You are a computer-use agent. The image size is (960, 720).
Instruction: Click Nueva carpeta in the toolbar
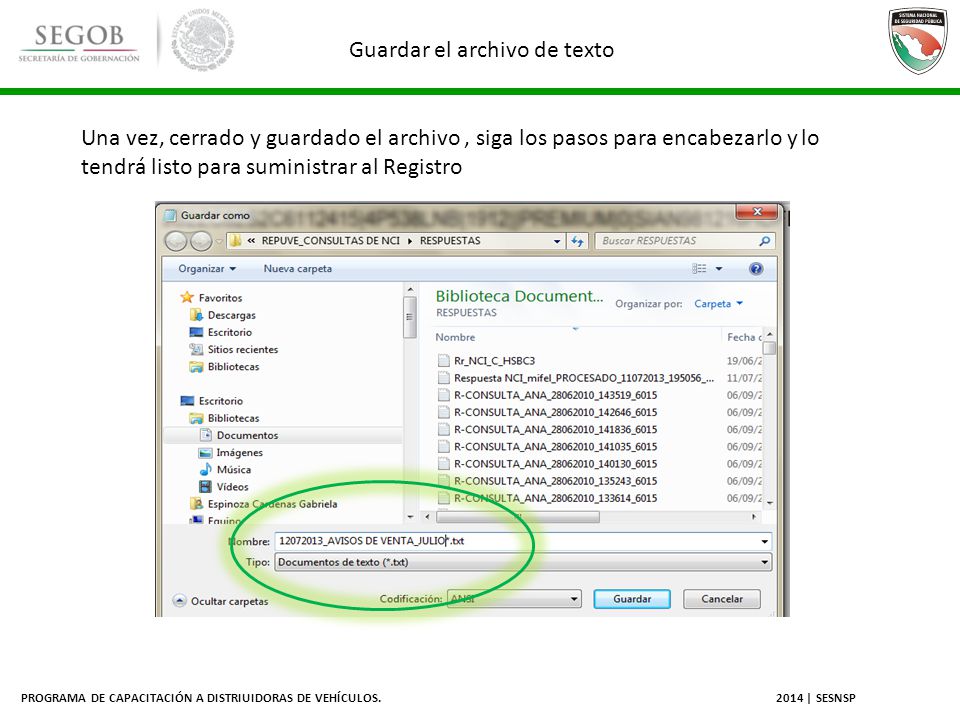[298, 269]
